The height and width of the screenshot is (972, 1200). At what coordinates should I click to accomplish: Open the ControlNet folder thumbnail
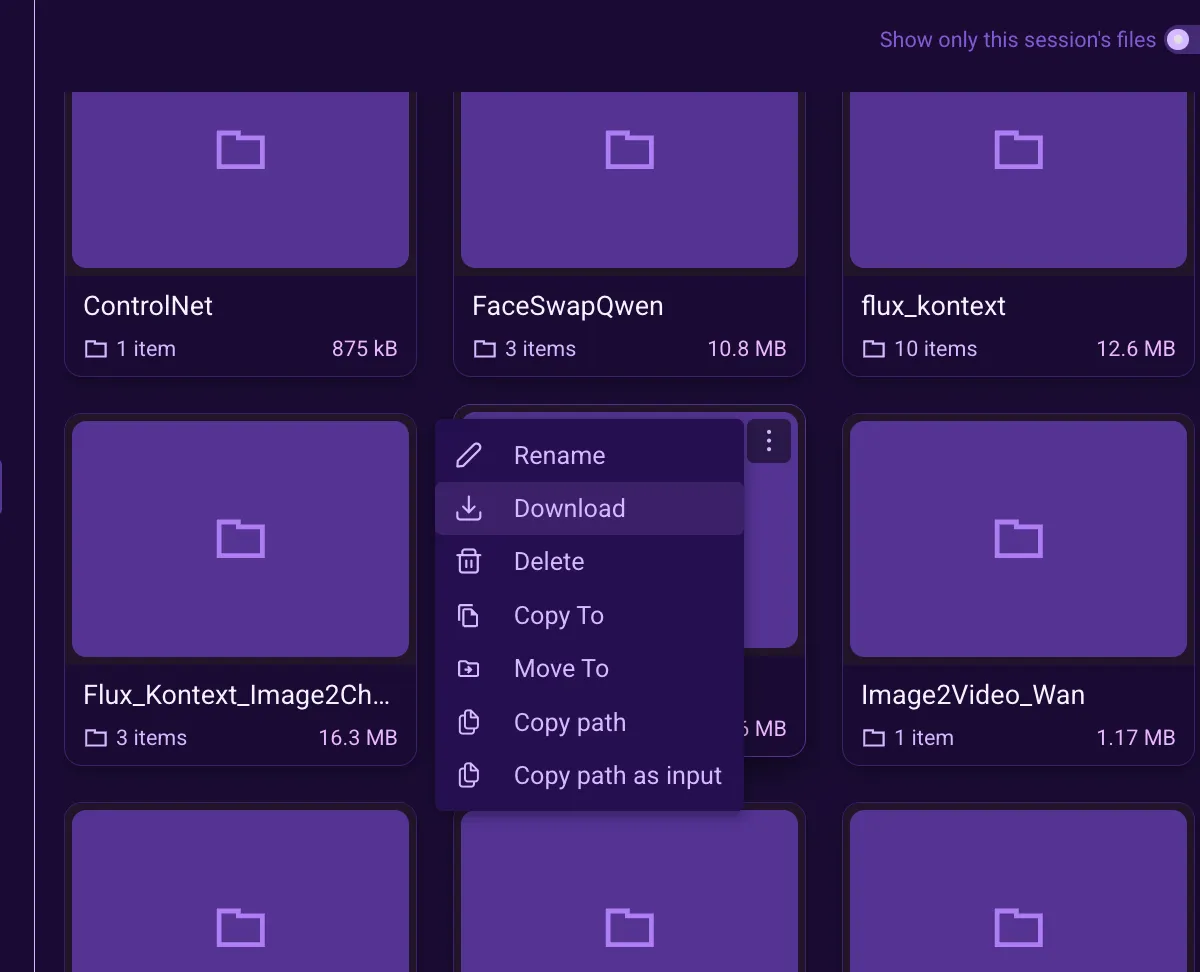coord(240,179)
